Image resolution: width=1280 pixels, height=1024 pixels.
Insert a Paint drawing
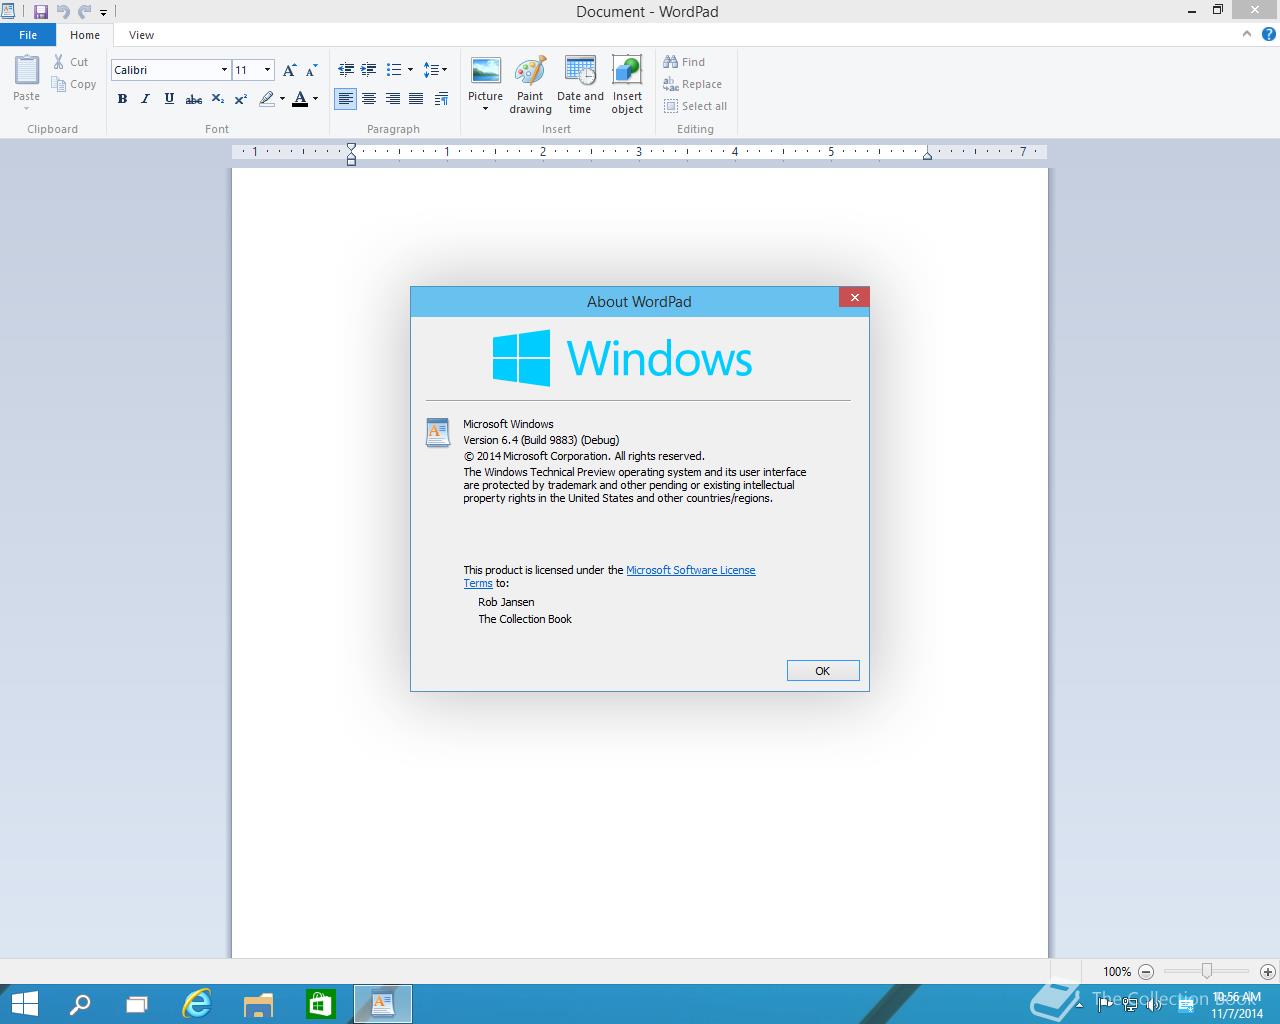(x=530, y=86)
